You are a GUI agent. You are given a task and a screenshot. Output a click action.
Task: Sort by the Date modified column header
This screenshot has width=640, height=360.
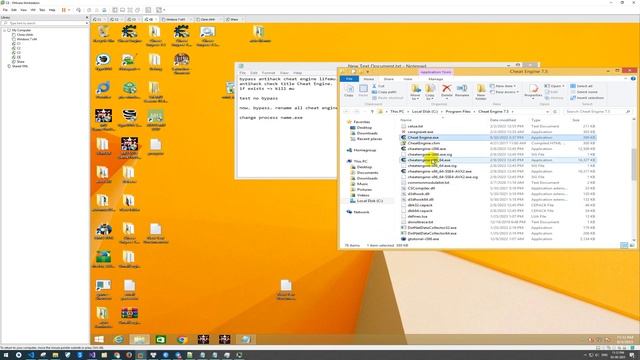click(503, 120)
